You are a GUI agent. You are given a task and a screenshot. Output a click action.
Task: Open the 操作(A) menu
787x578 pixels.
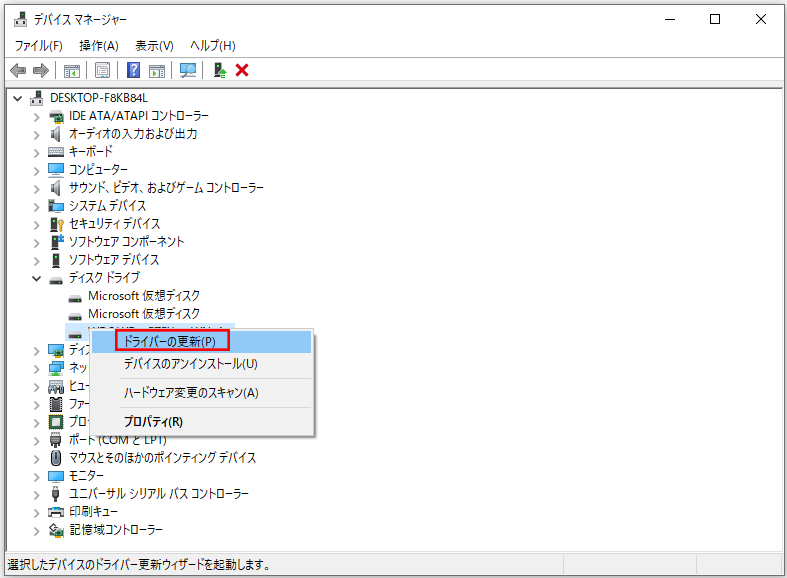99,46
